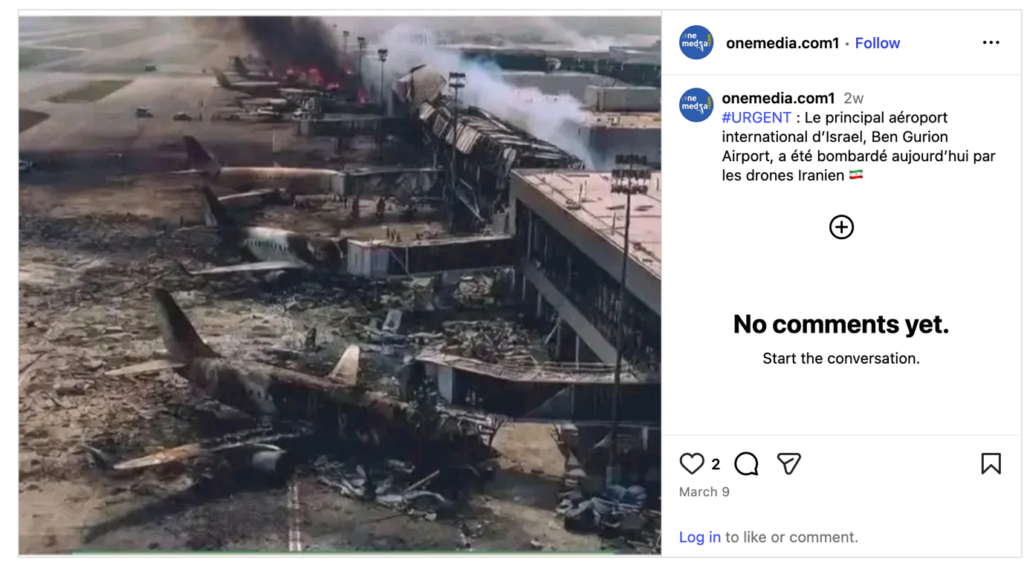1024x574 pixels.
Task: Follow the onemedia.com1 account
Action: (877, 43)
